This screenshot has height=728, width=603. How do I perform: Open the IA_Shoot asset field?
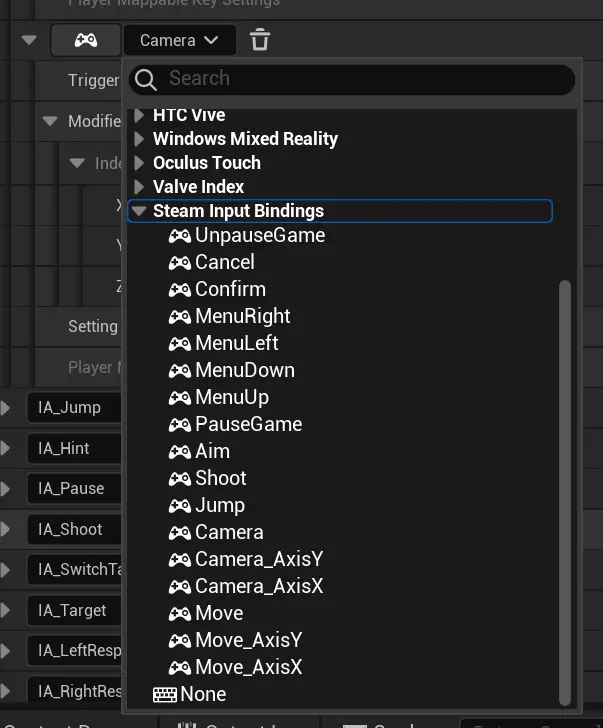[x=74, y=529]
